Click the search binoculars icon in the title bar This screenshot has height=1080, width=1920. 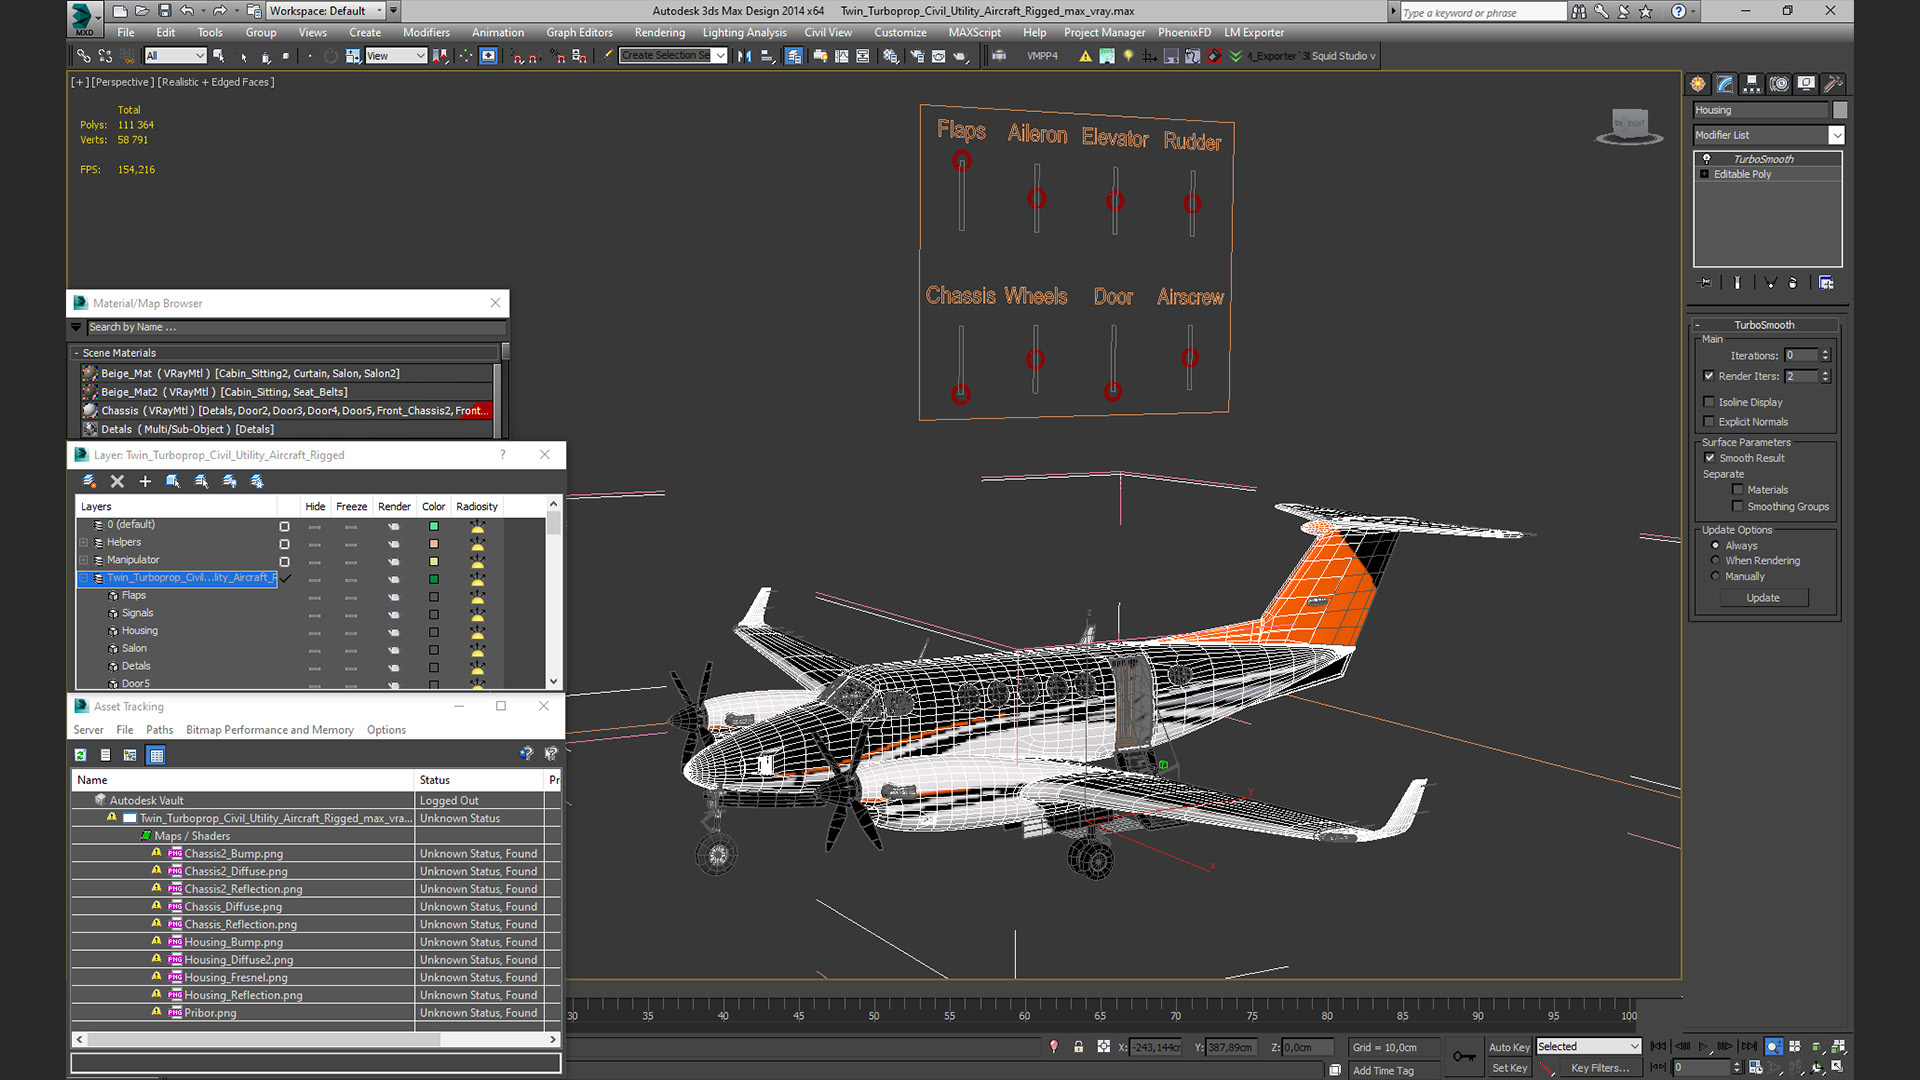[1578, 11]
